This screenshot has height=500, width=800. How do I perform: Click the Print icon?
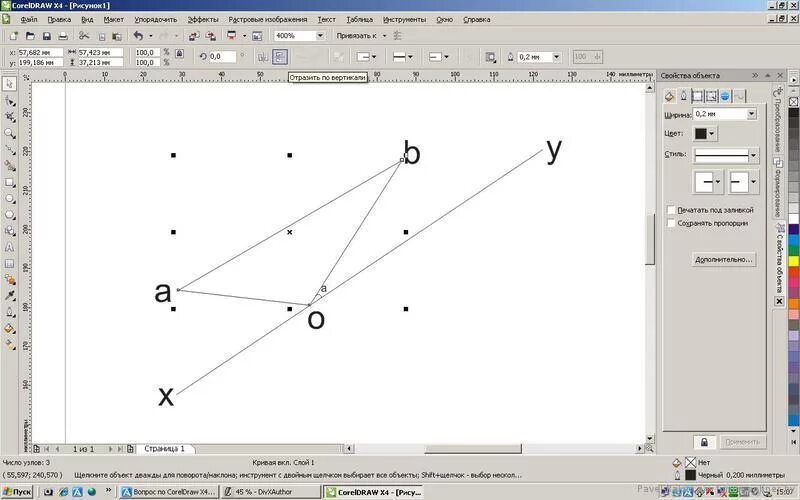63,36
